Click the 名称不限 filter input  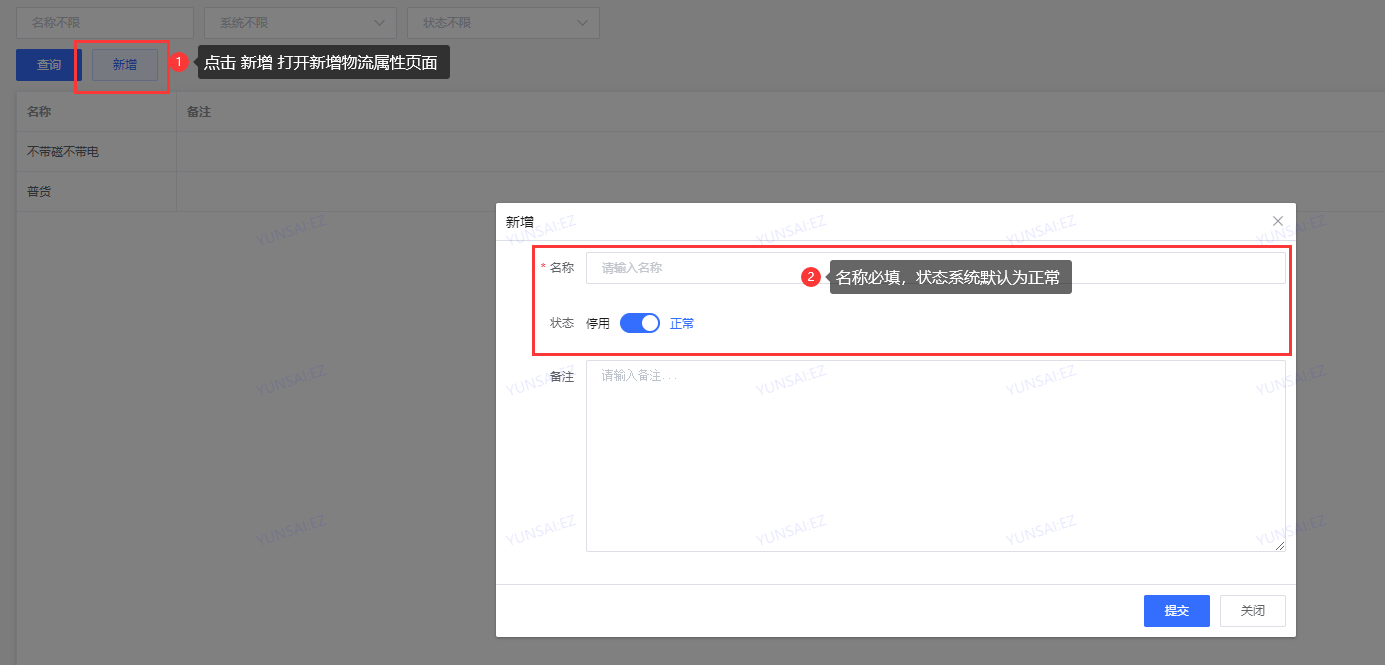(x=105, y=22)
